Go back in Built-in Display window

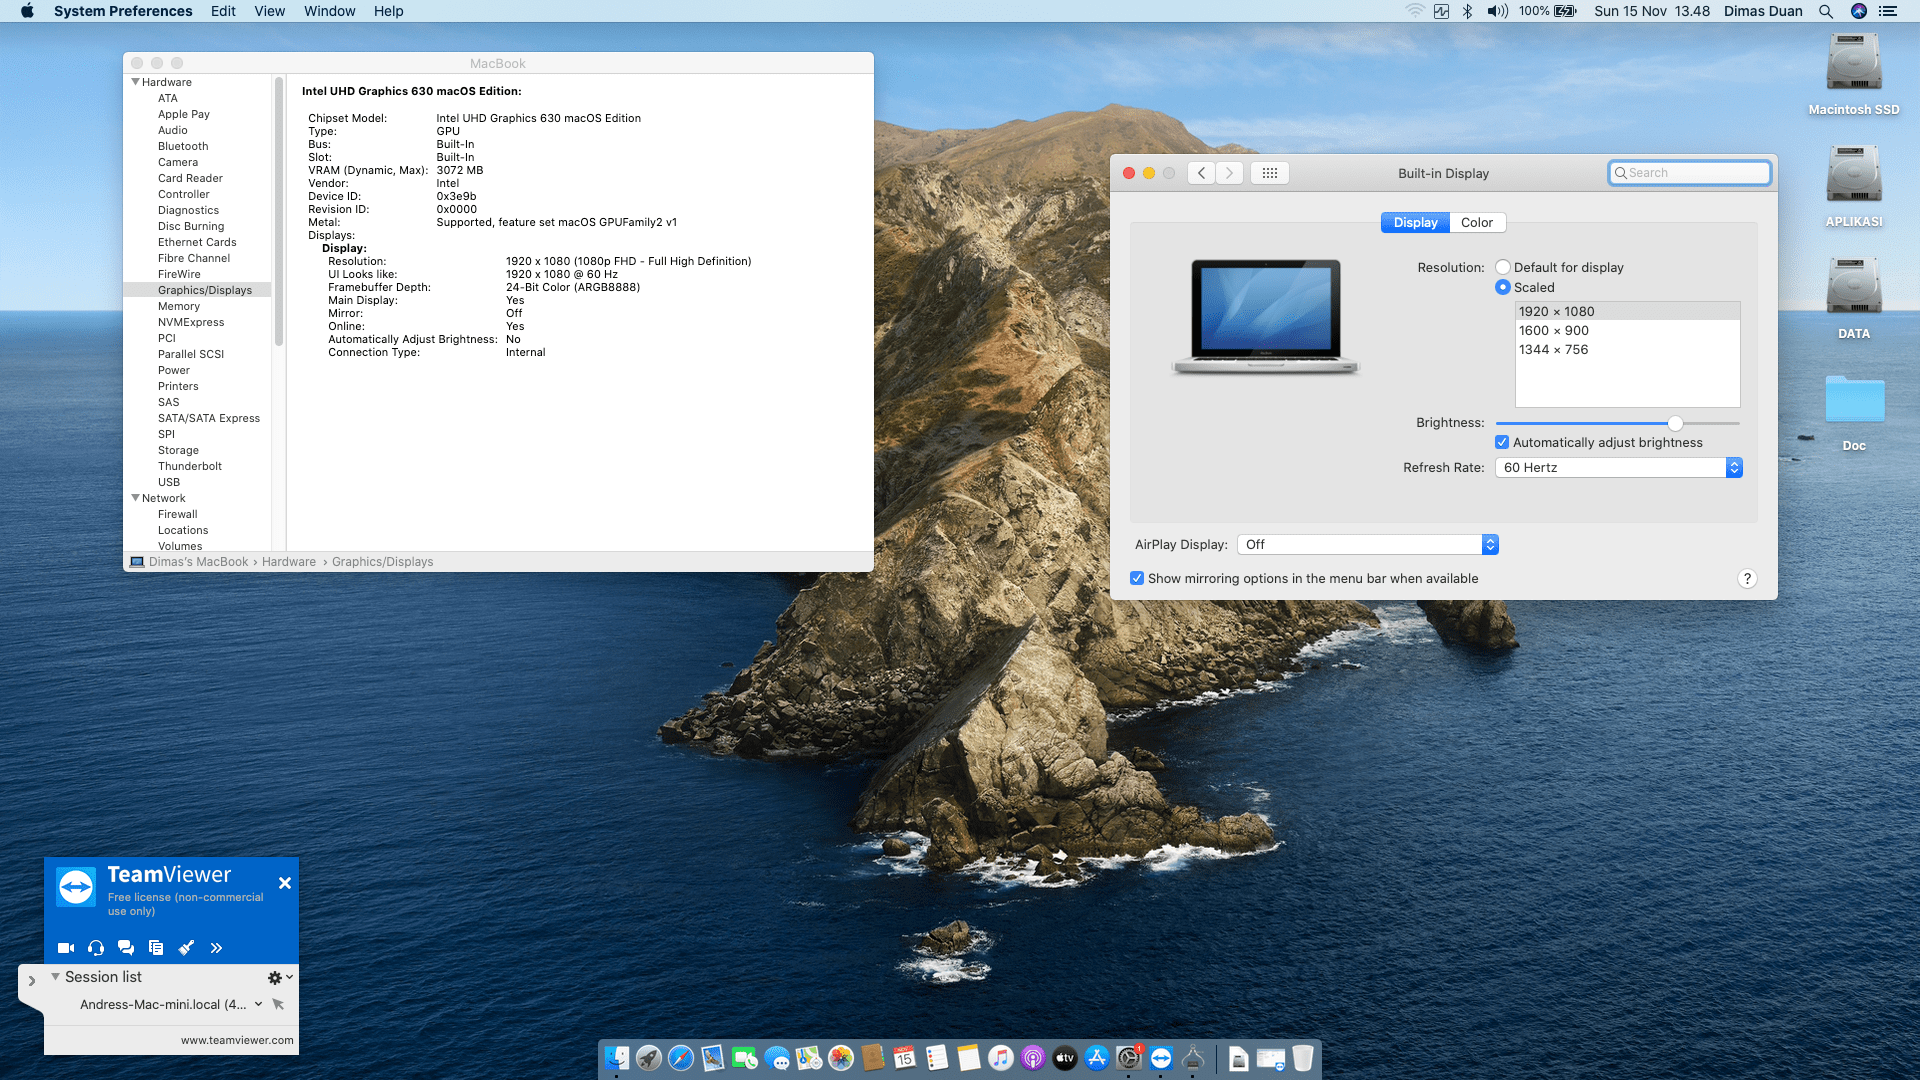tap(1202, 173)
